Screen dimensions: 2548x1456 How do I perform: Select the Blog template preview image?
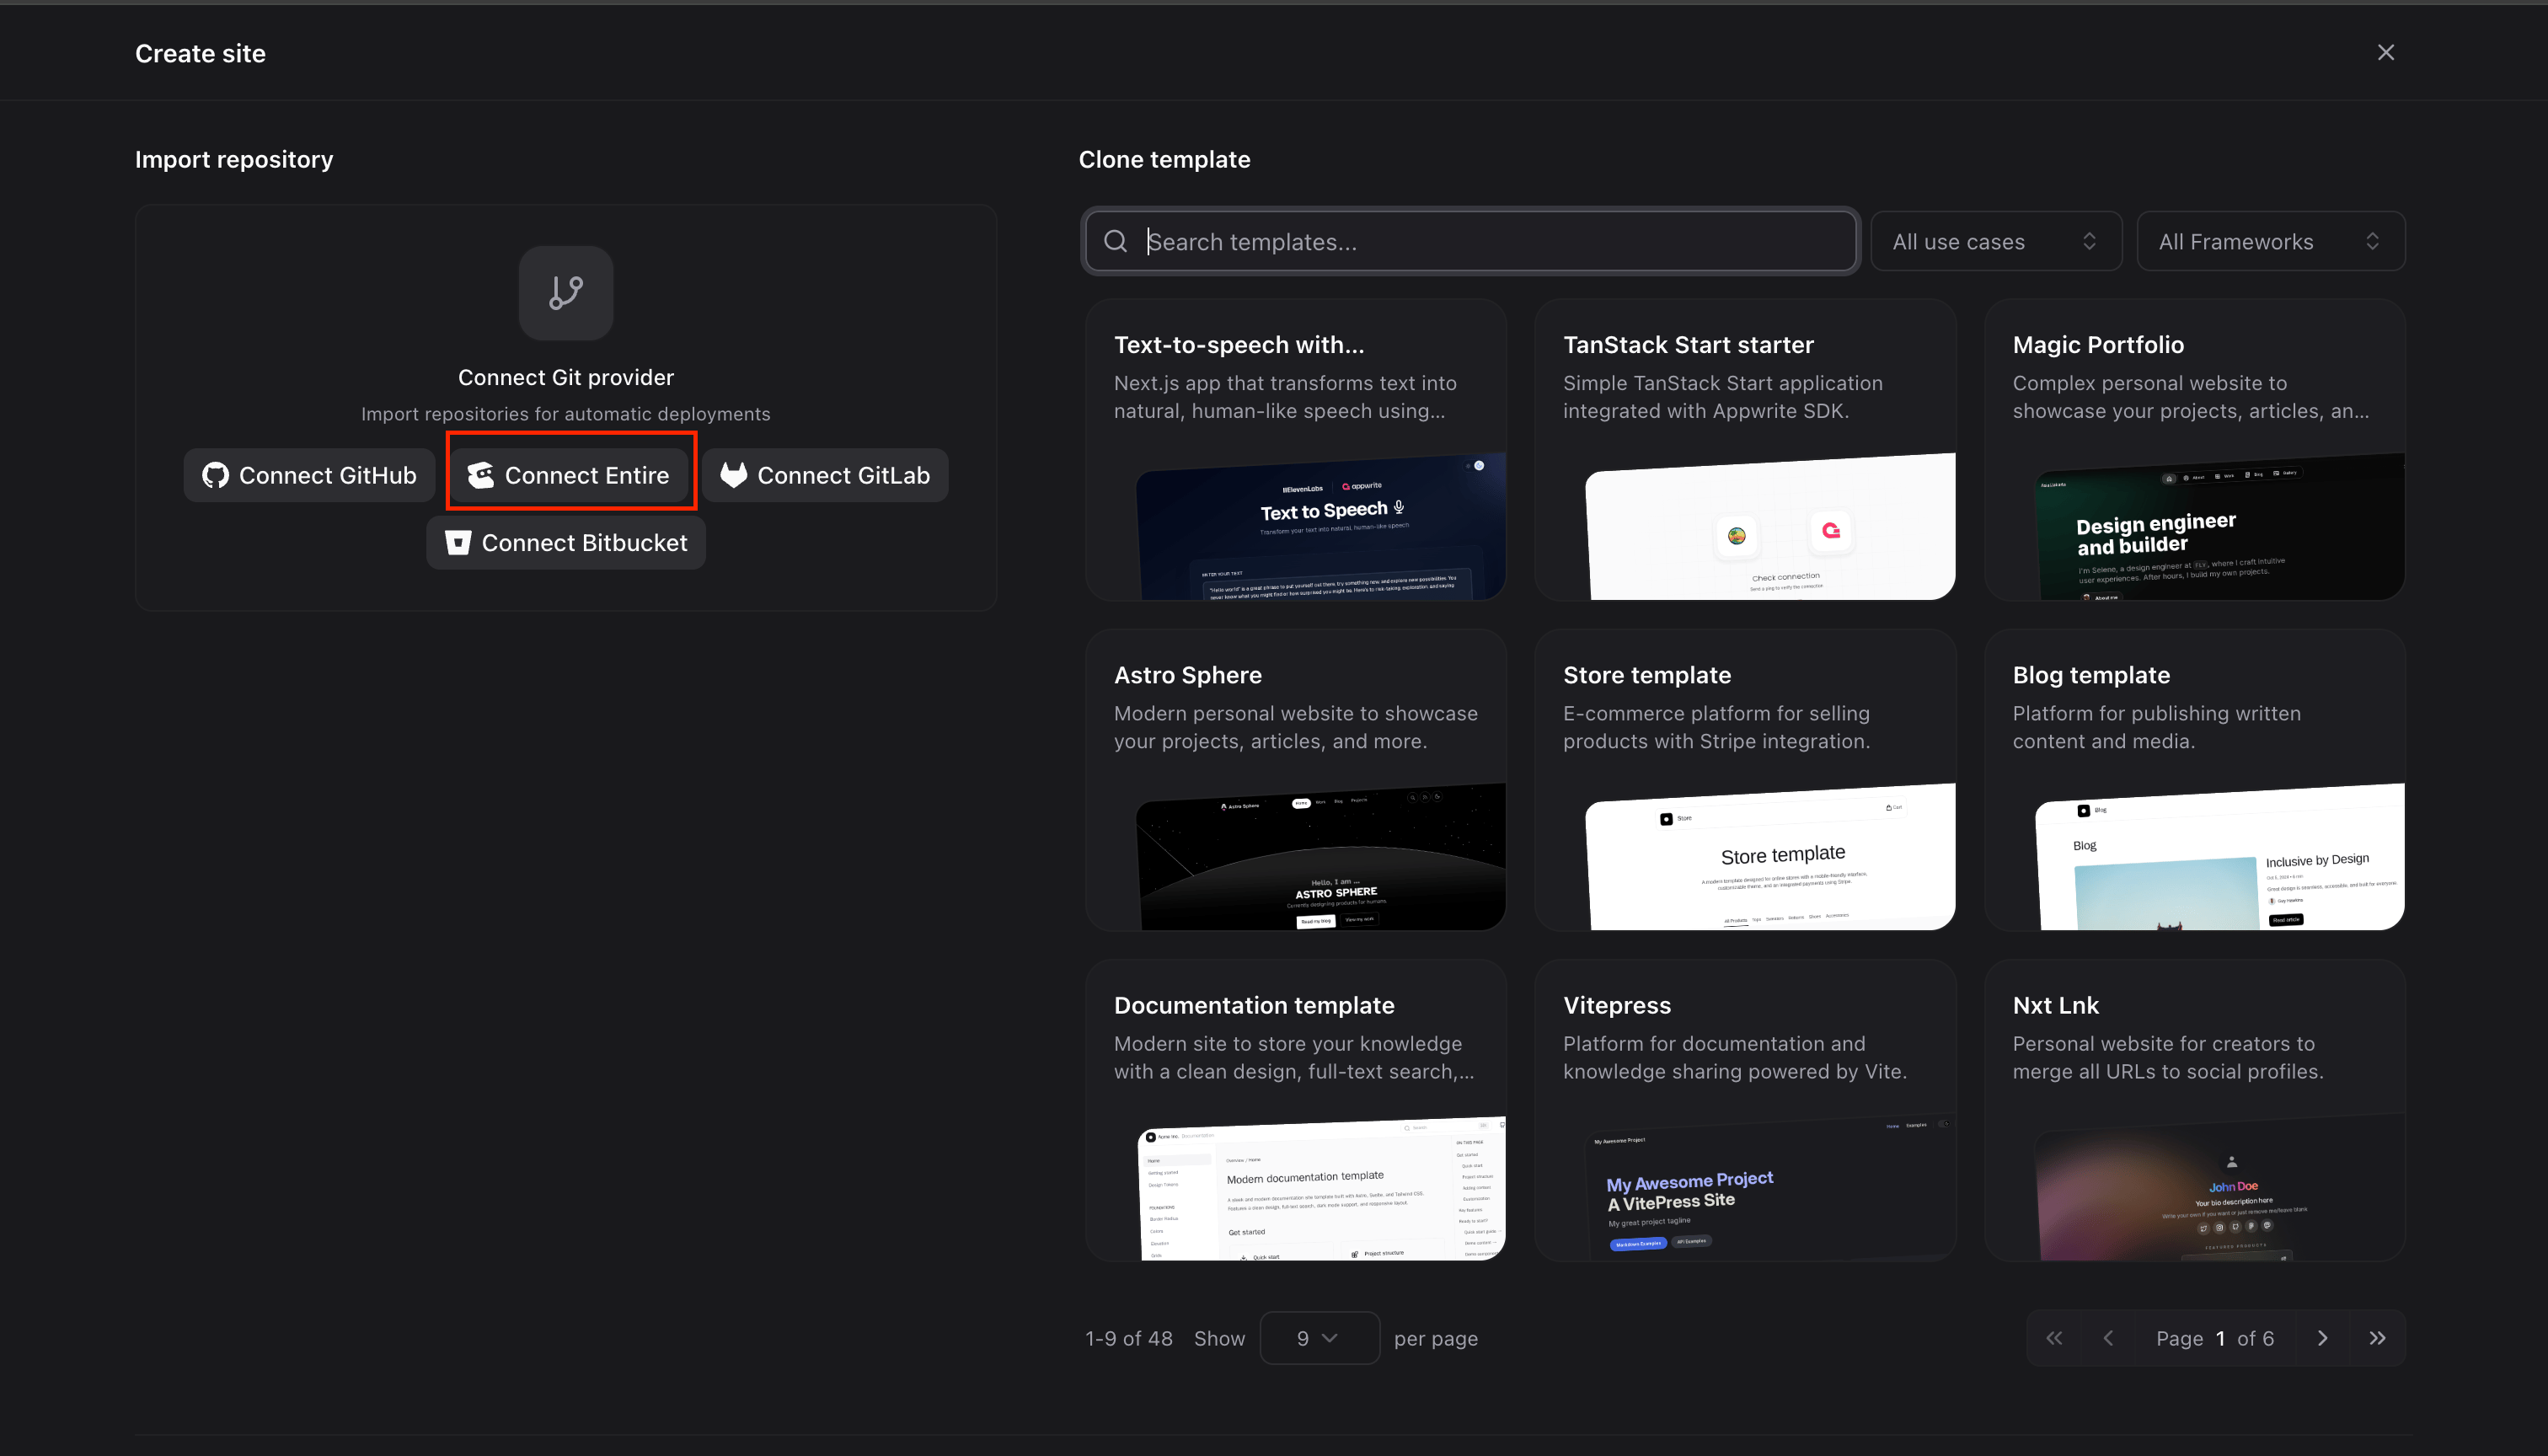(x=2220, y=857)
